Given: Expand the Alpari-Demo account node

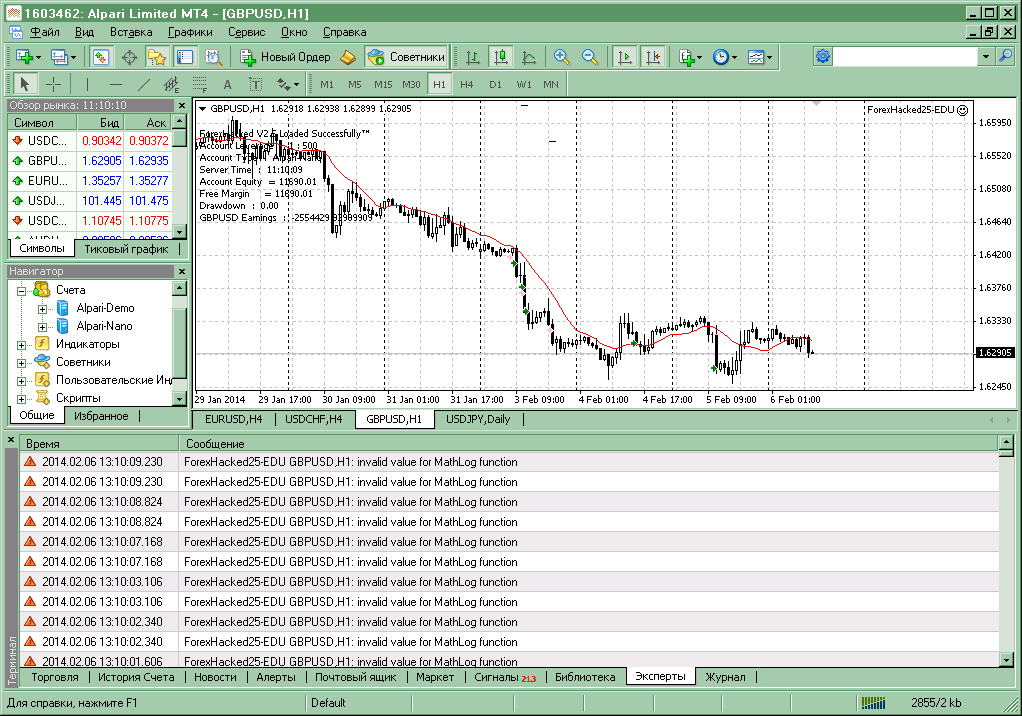Looking at the screenshot, I should coord(42,309).
